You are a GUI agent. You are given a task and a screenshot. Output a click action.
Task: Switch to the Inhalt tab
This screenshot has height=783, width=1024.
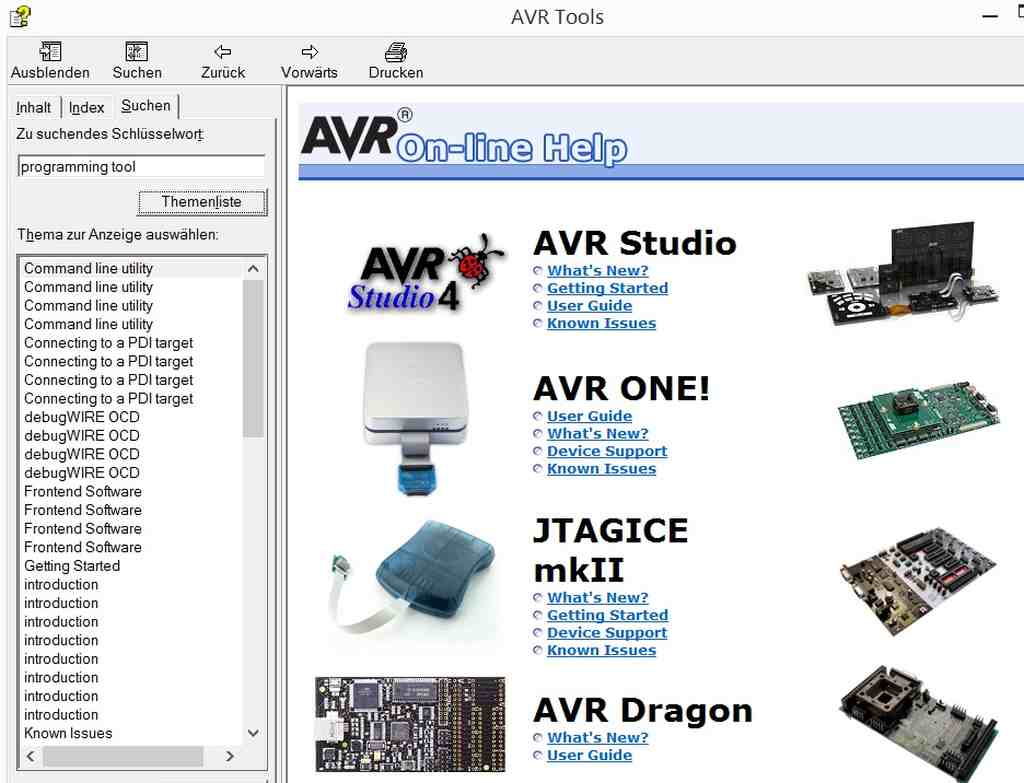[33, 107]
